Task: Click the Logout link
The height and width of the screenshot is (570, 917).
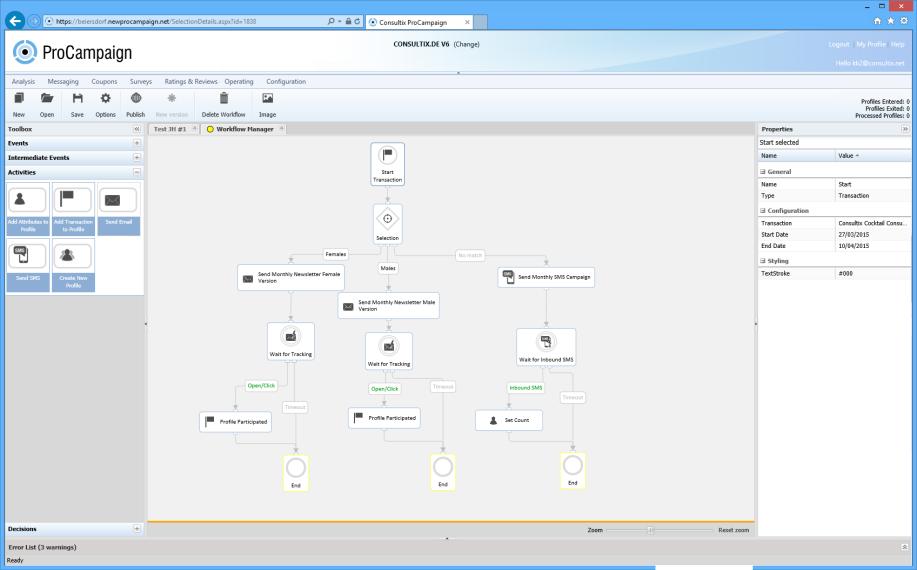Action: 838,45
